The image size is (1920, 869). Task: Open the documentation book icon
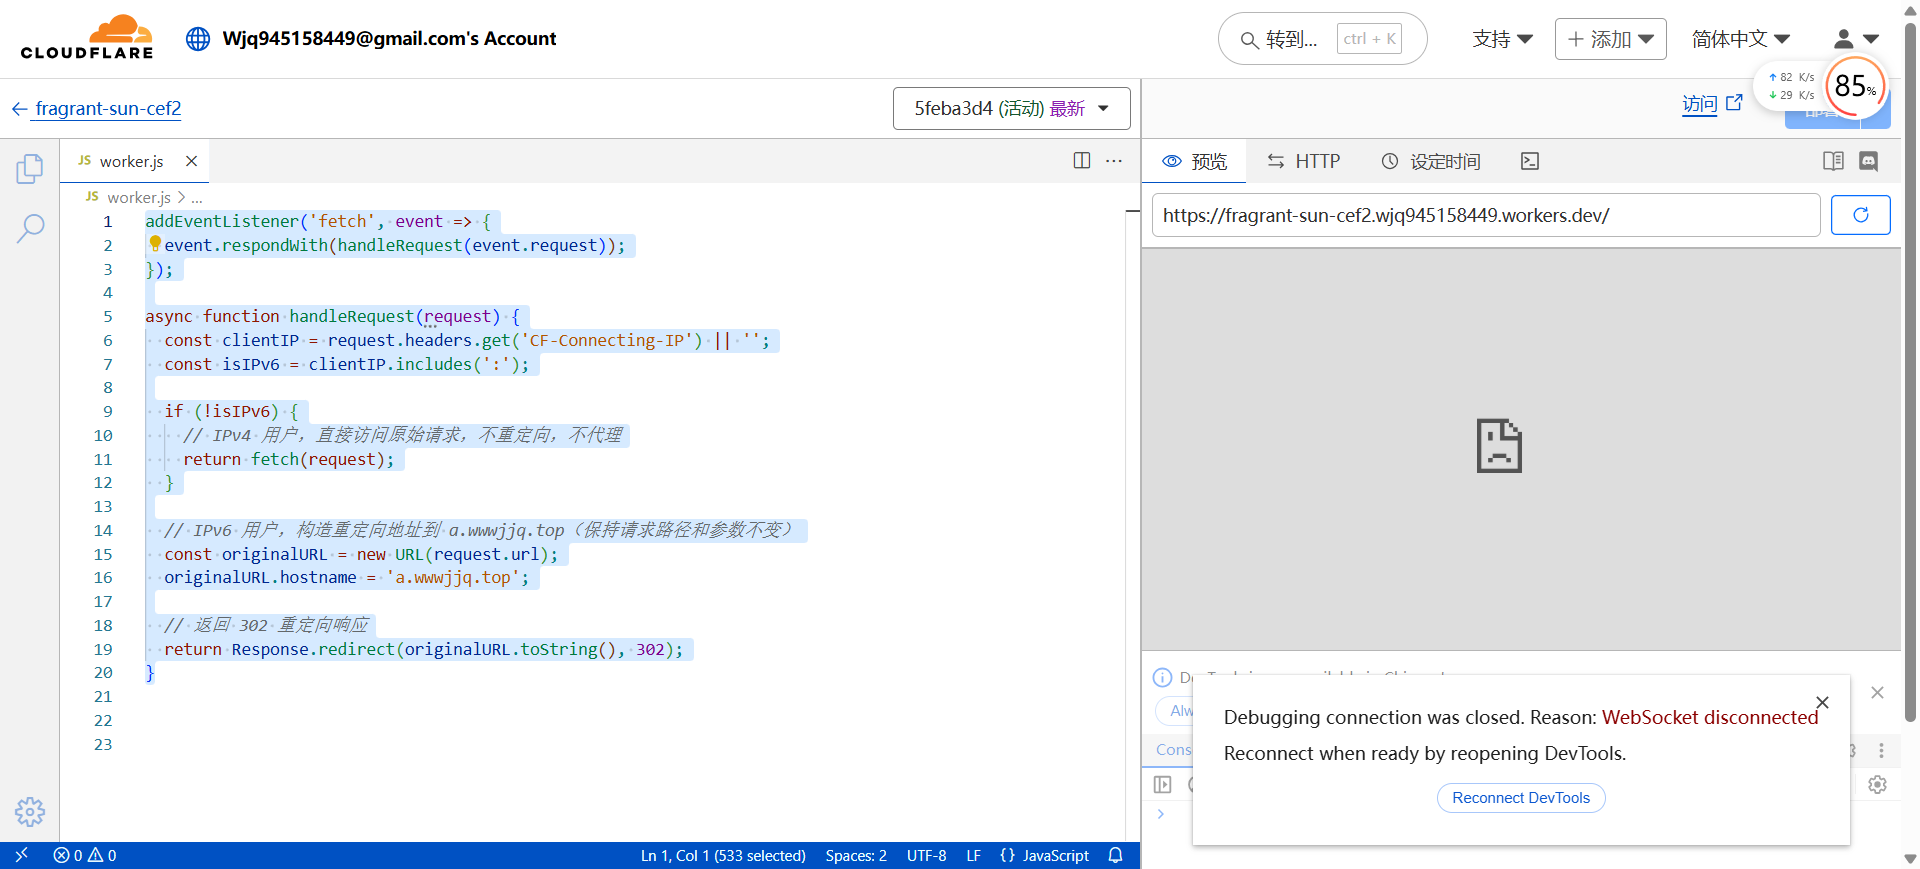(1833, 161)
